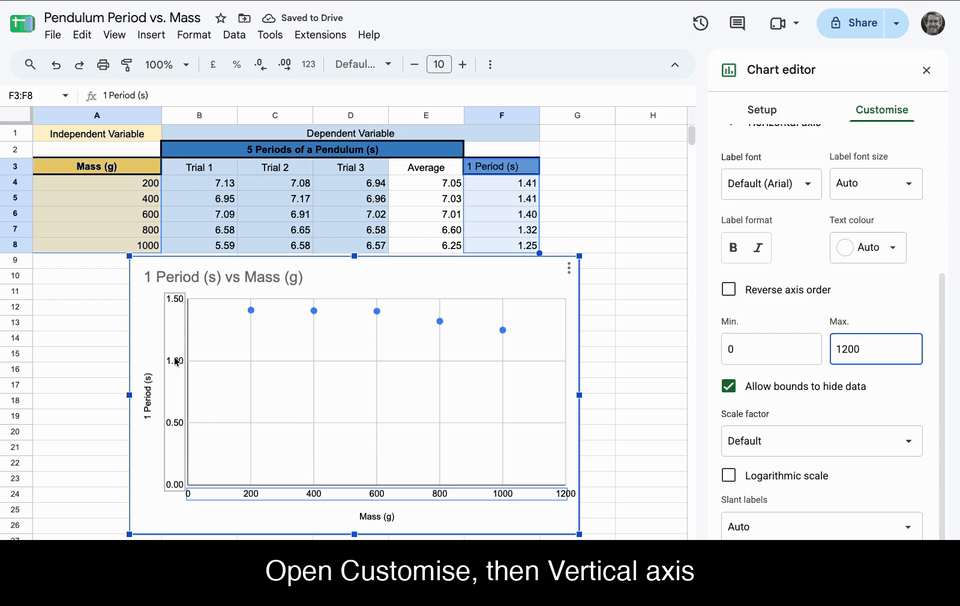
Task: Expand the meeting options arrow
Action: click(796, 23)
